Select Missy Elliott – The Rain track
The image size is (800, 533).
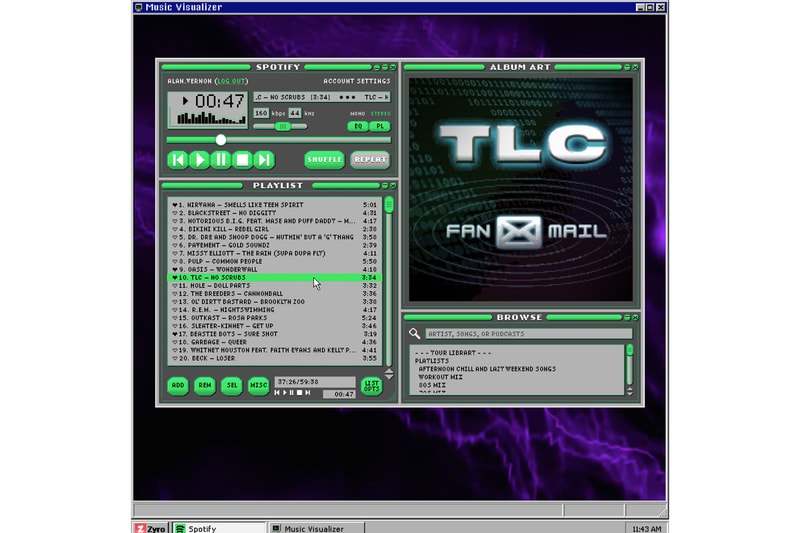tap(274, 253)
